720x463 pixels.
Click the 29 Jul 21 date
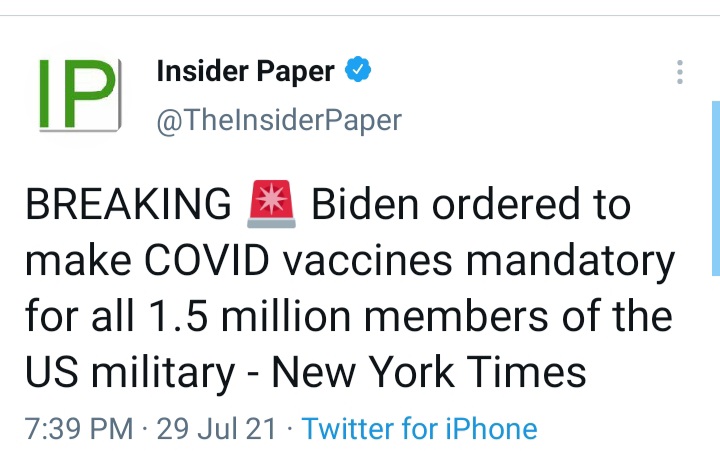[x=214, y=429]
